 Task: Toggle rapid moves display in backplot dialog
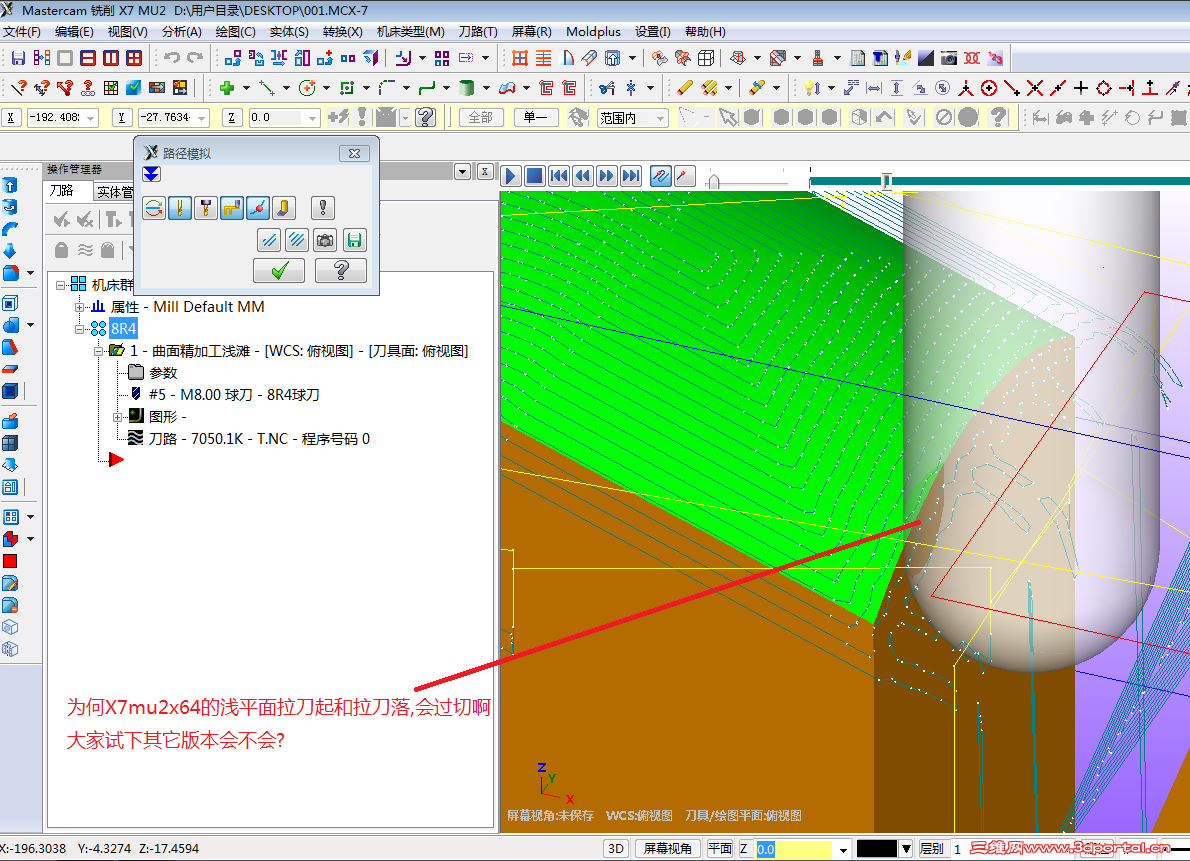pos(231,207)
